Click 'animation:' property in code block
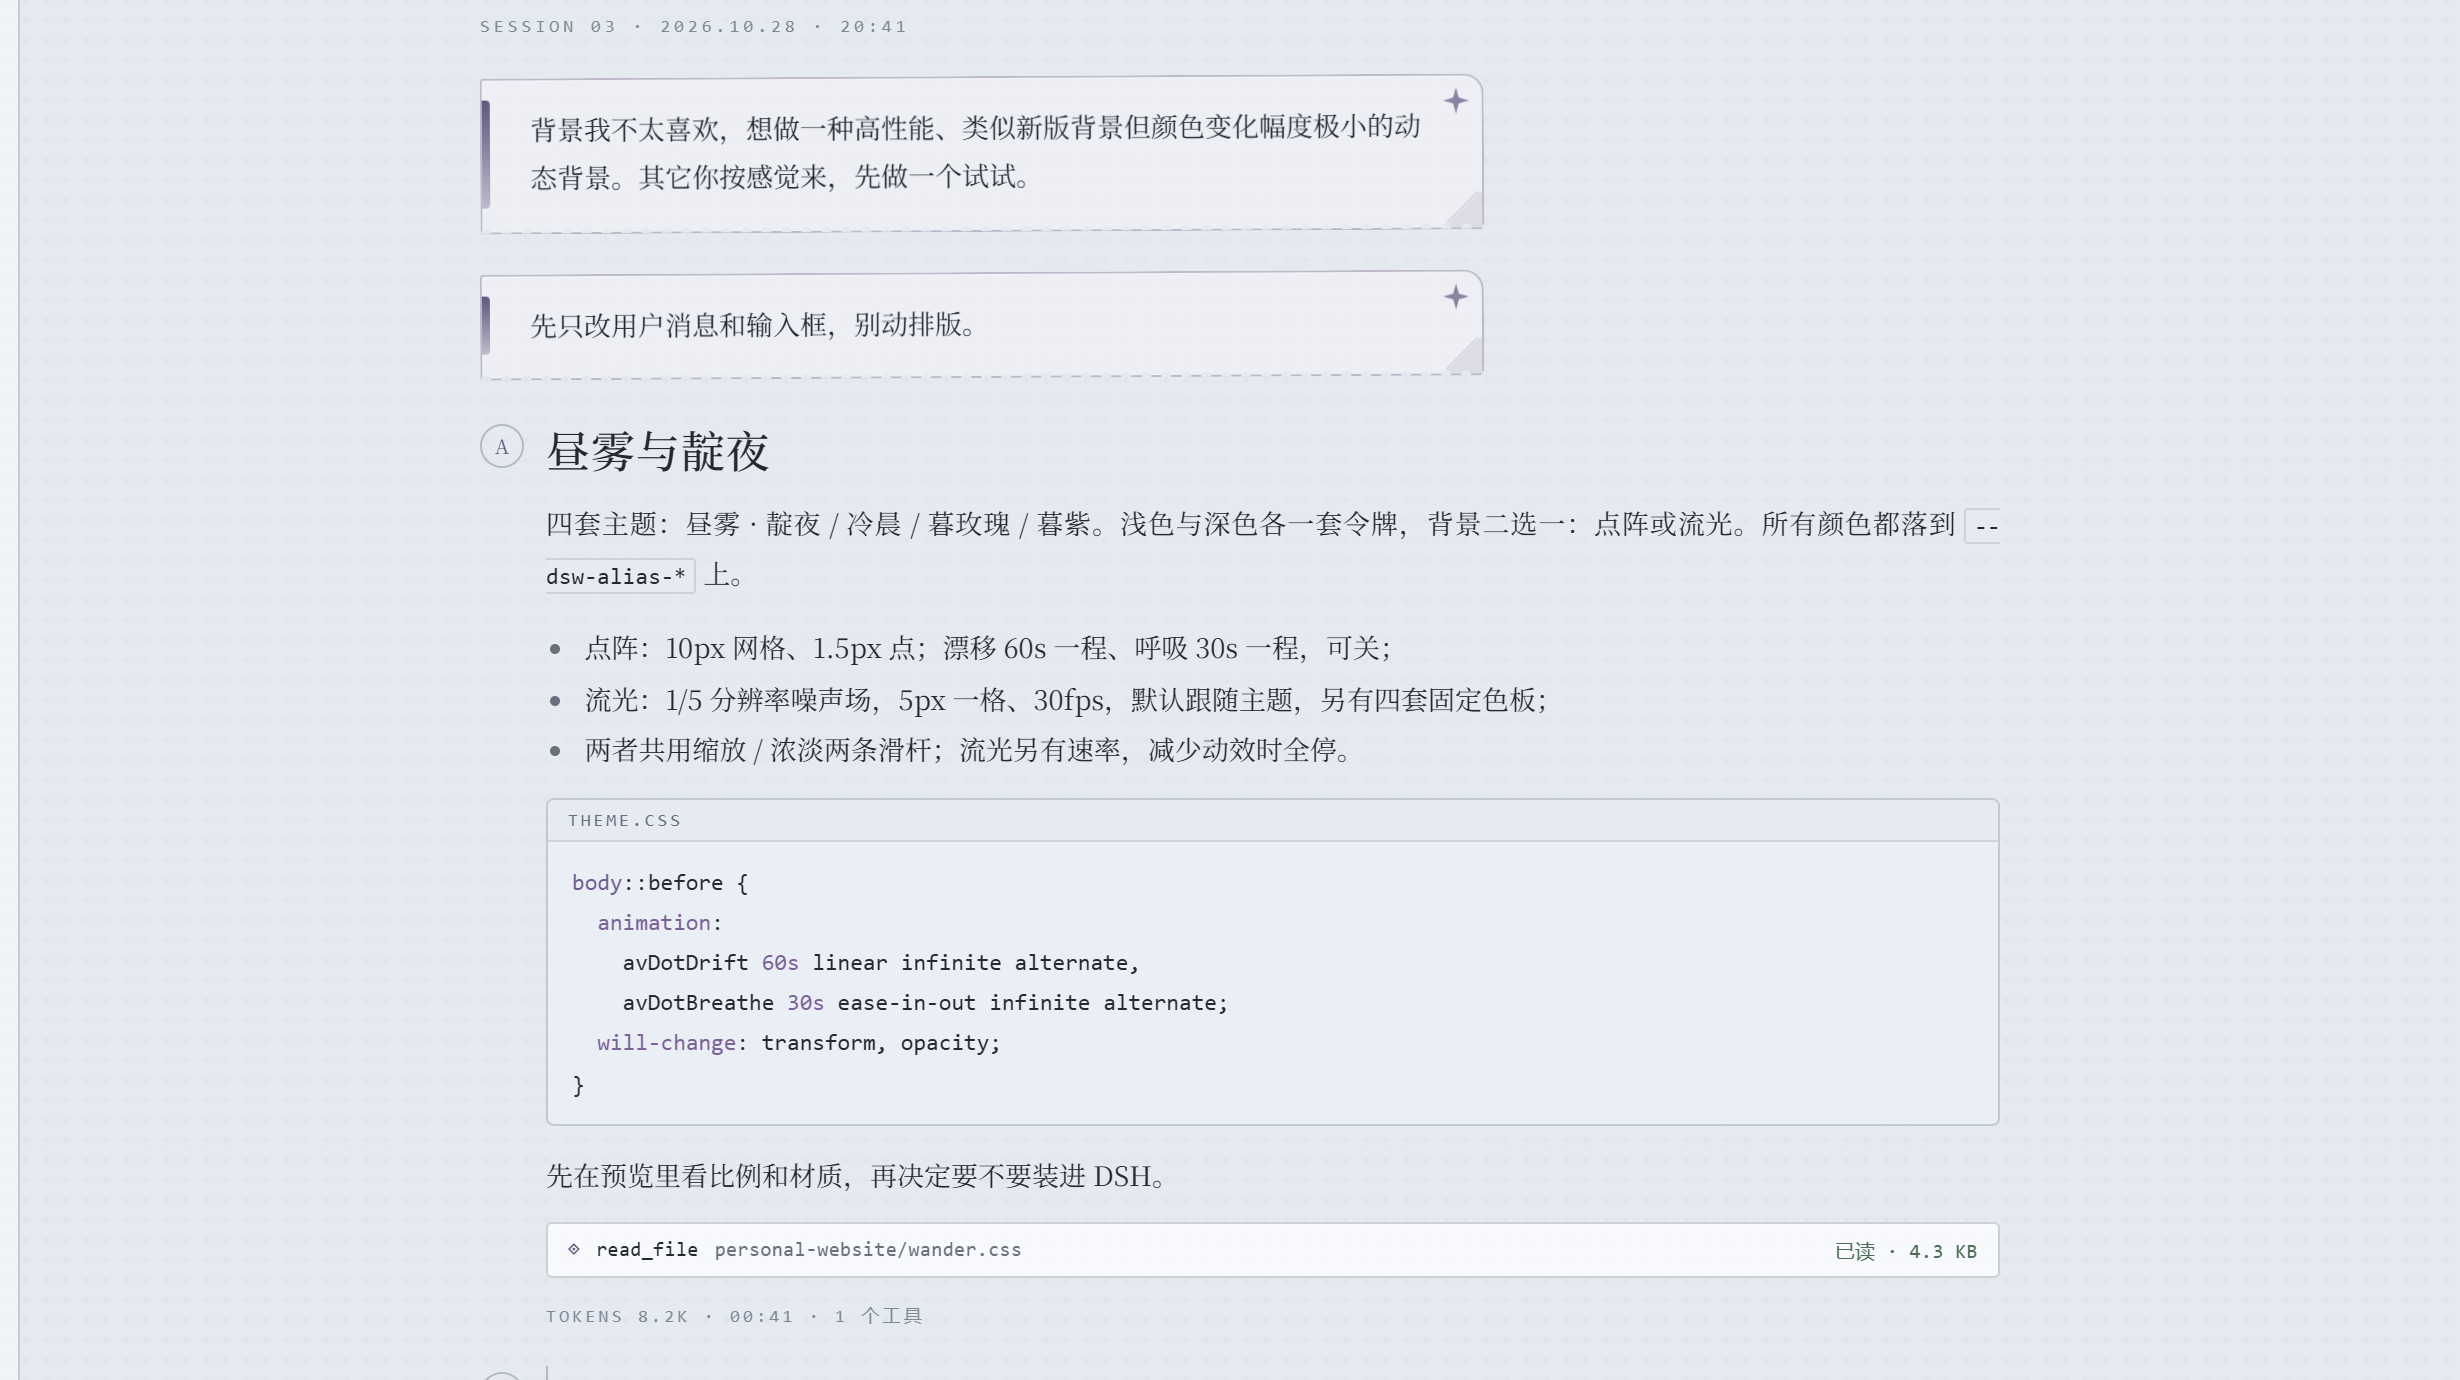Viewport: 2460px width, 1380px height. (659, 923)
